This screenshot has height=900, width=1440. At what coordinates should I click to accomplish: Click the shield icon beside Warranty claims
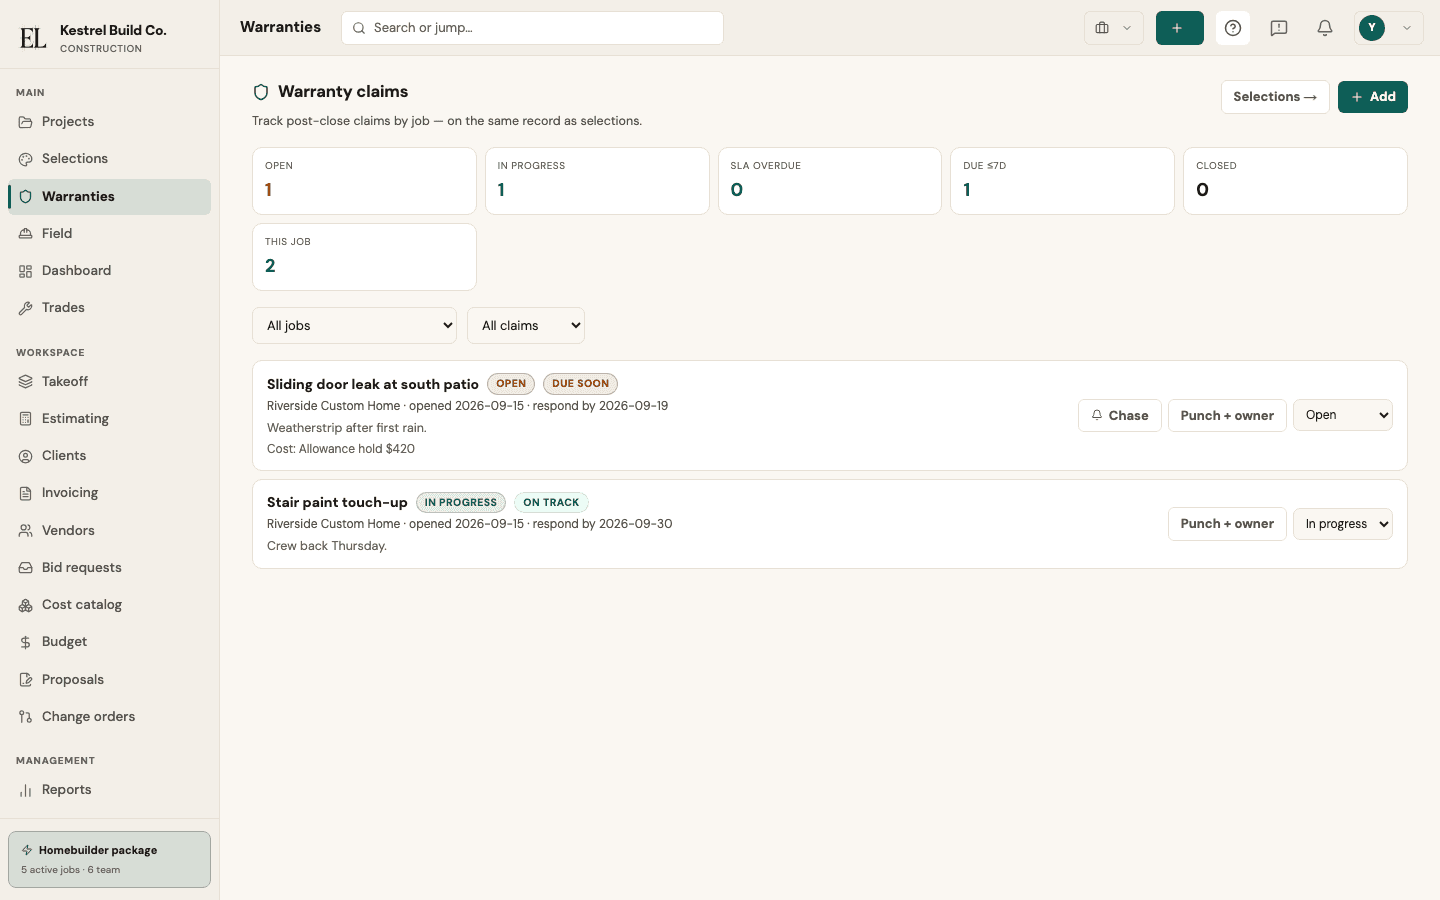[x=261, y=92]
